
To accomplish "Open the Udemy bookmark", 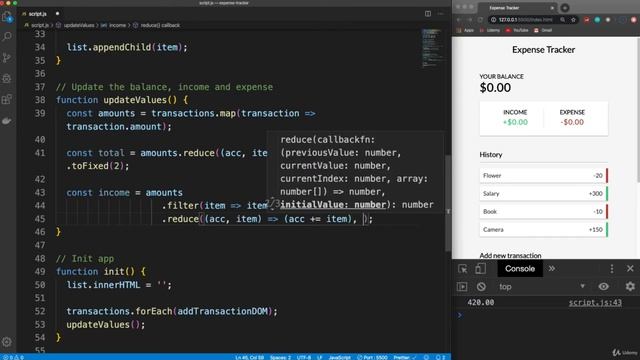I will [489, 30].
